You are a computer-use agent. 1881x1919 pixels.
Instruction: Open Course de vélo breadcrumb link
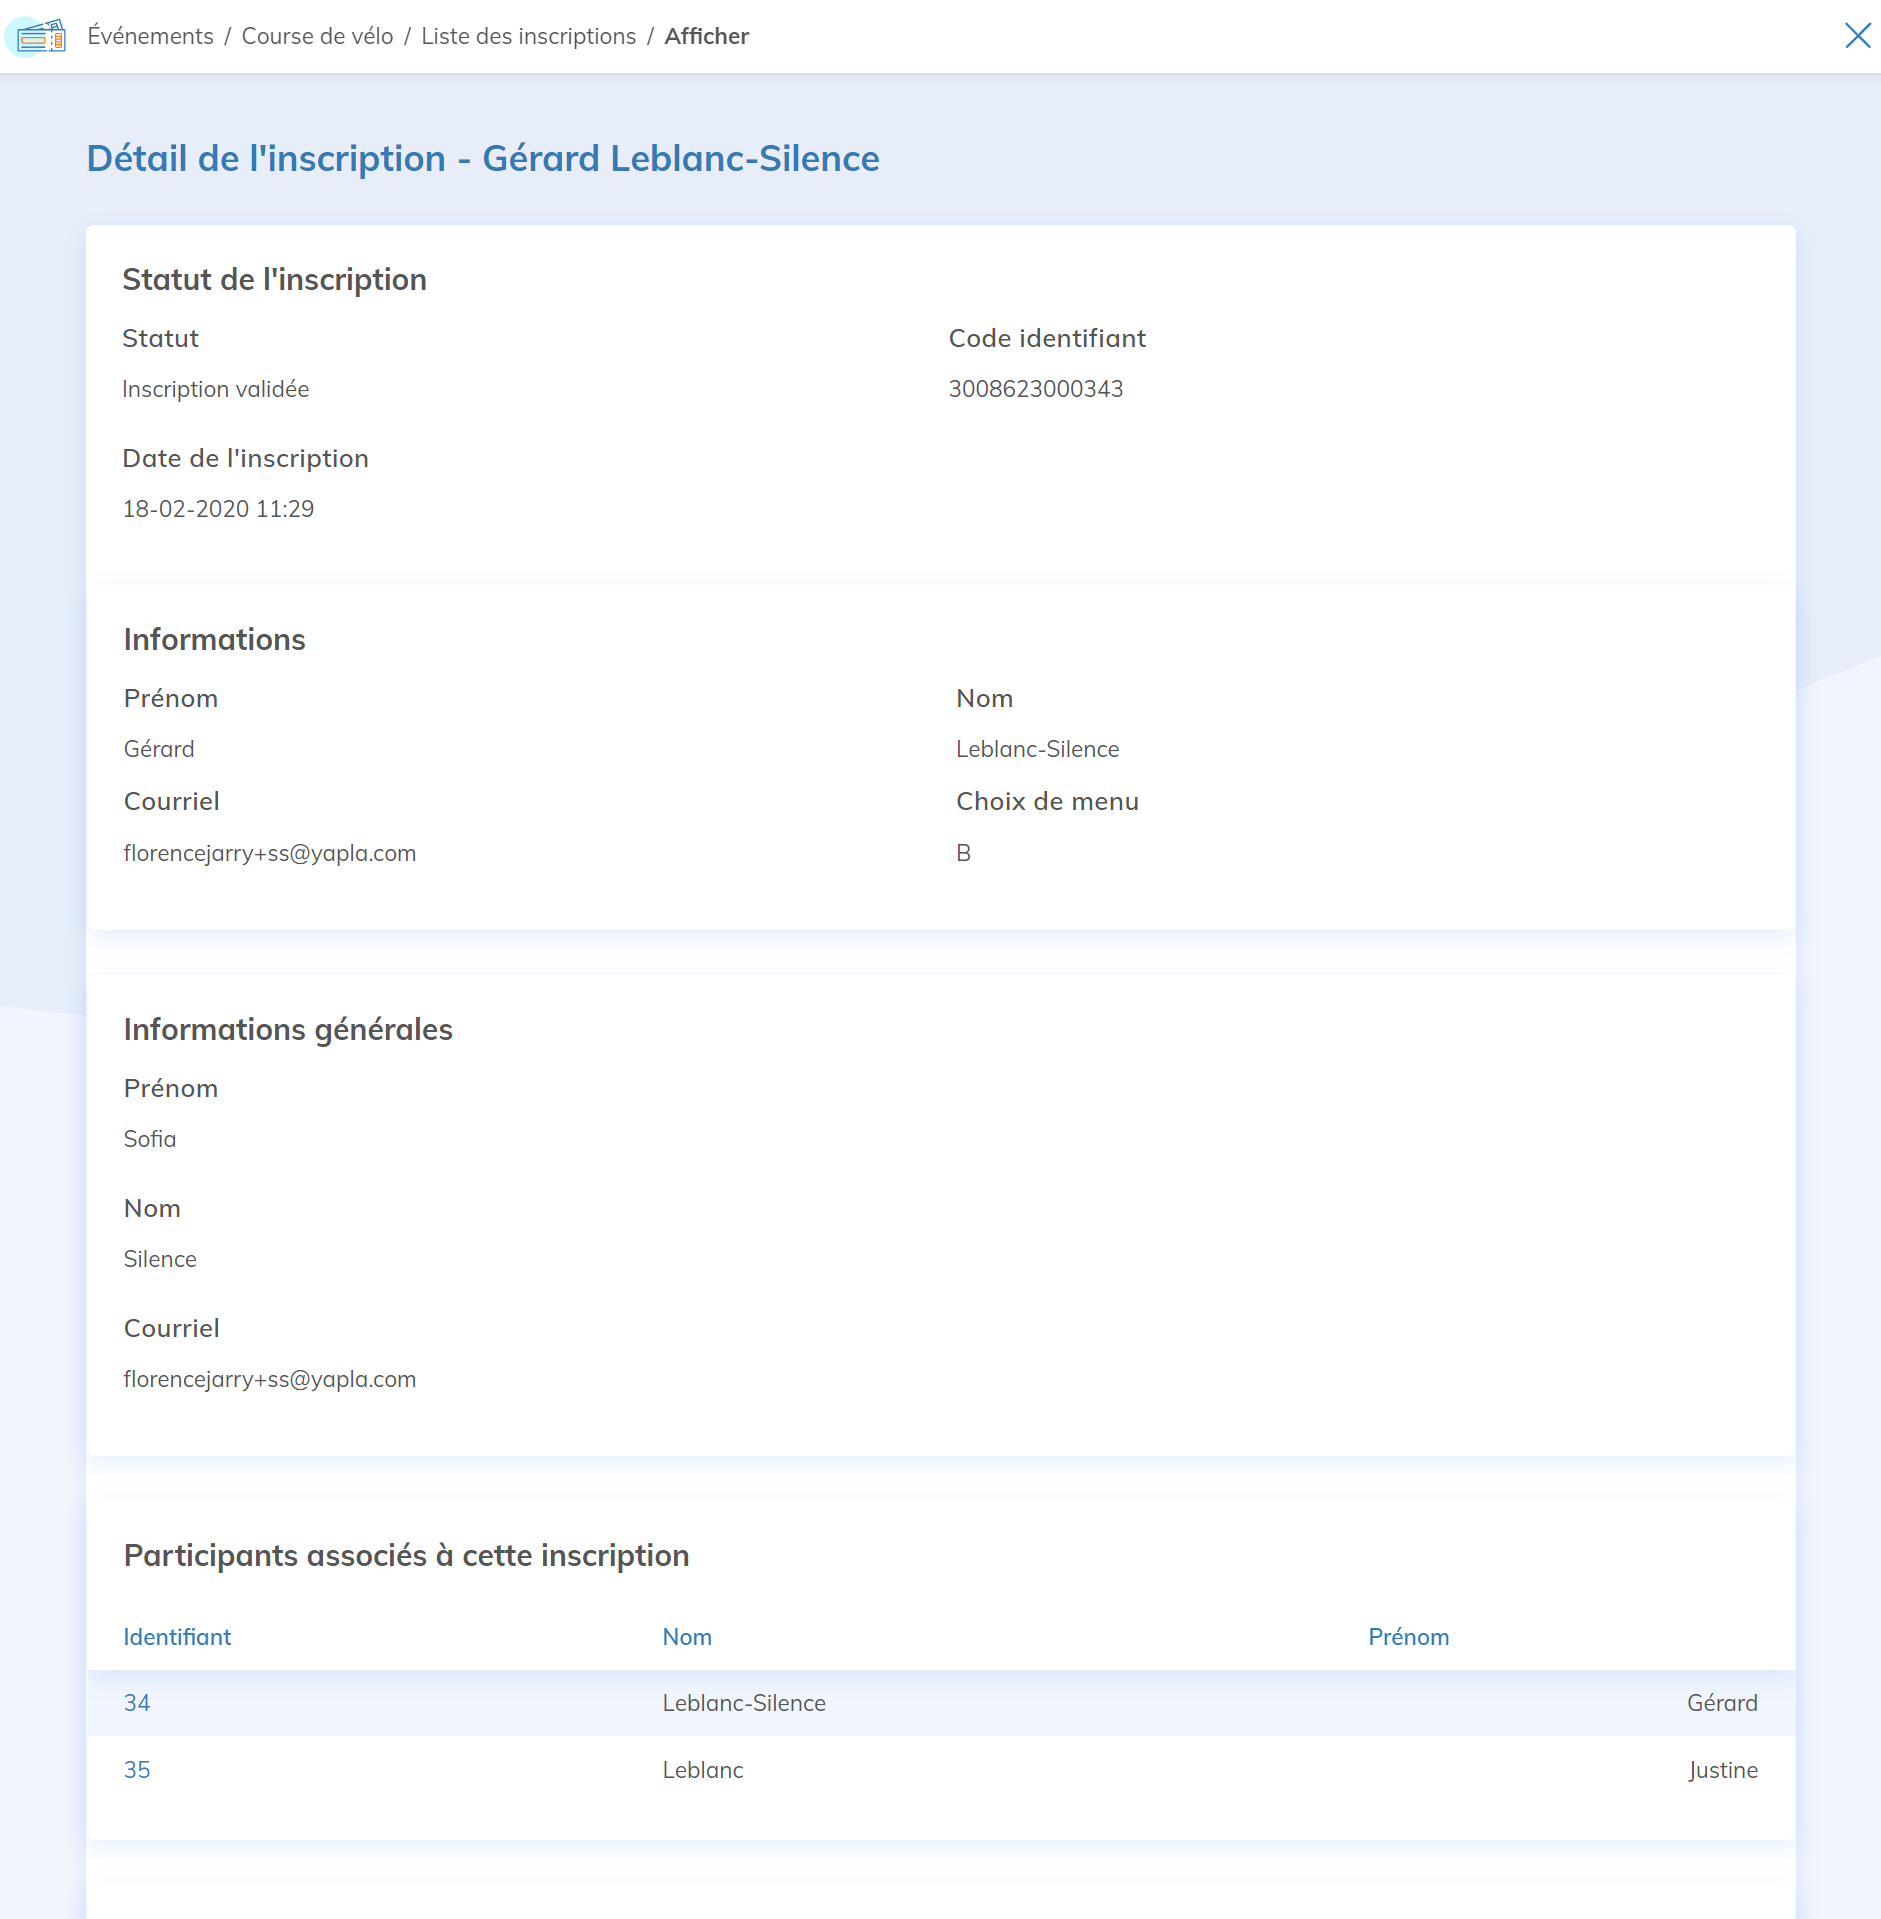(317, 36)
